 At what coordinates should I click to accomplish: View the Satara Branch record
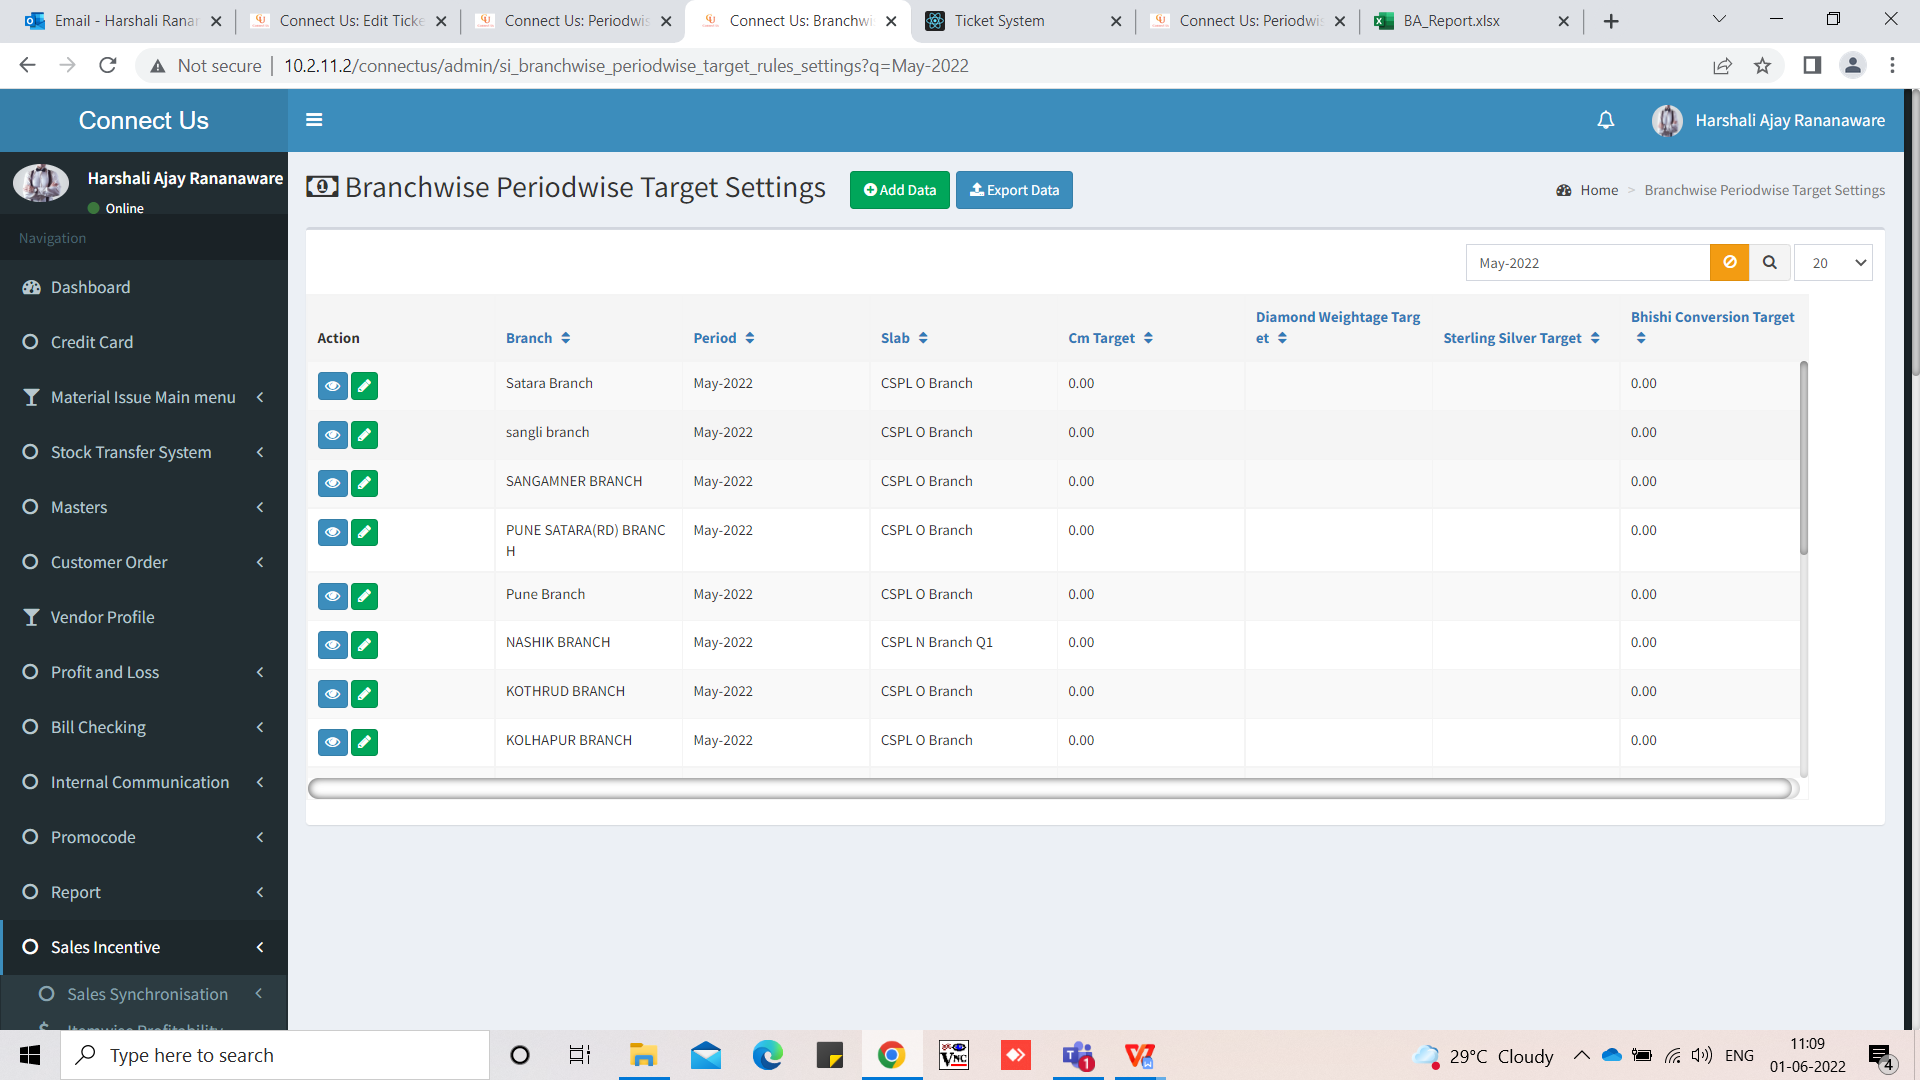[x=333, y=386]
